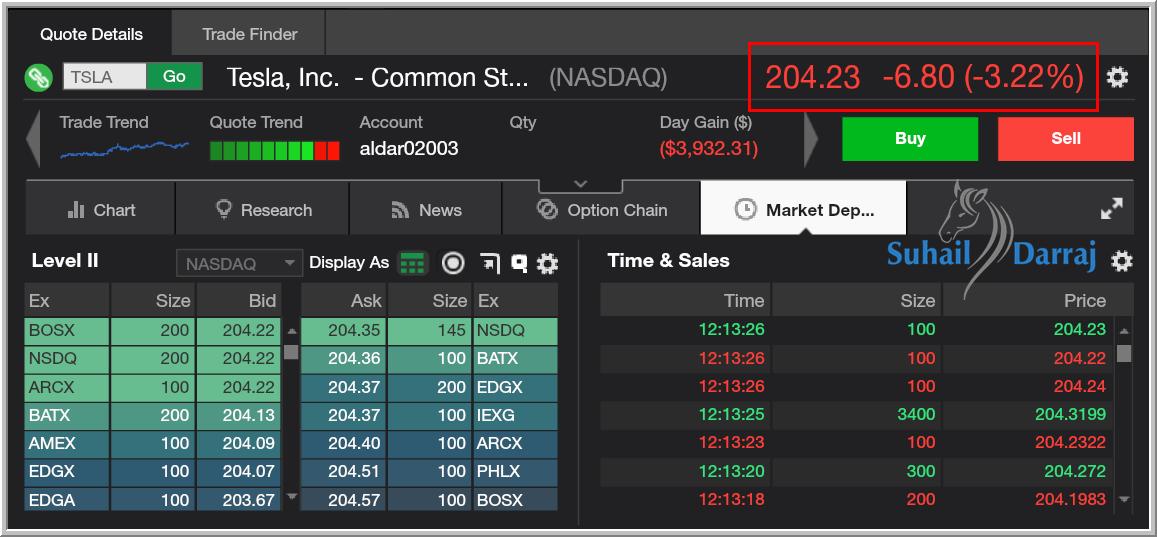
Task: Click trade price 204.24 in Time & Sales
Action: pos(1080,386)
